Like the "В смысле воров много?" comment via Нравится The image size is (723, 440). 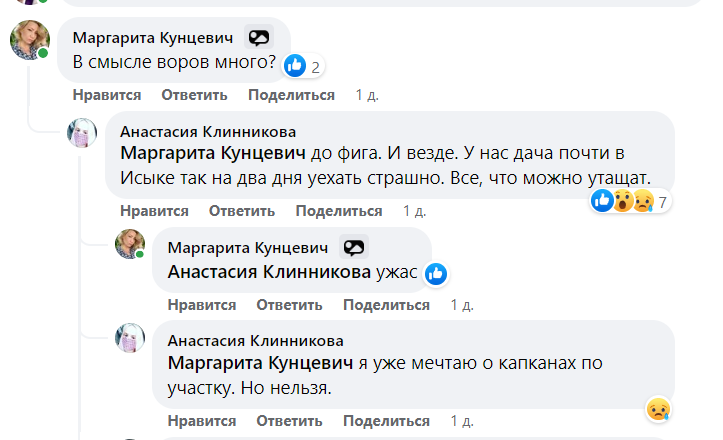[107, 95]
